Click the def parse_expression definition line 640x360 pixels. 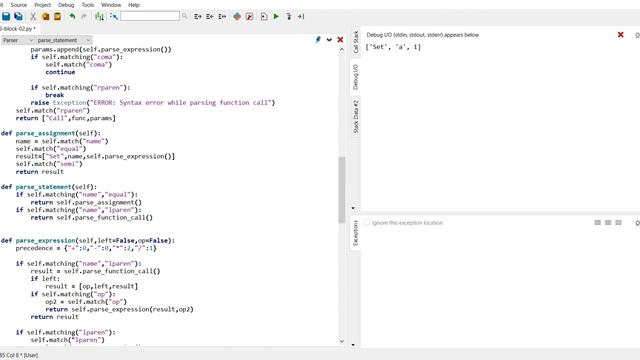[x=88, y=240]
